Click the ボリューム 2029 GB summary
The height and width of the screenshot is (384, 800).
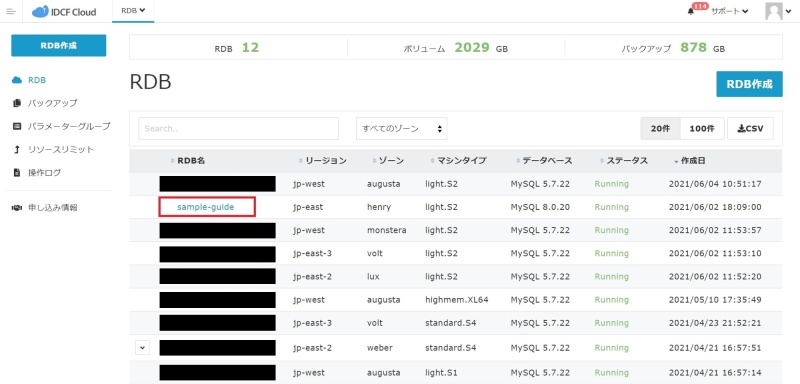(456, 48)
